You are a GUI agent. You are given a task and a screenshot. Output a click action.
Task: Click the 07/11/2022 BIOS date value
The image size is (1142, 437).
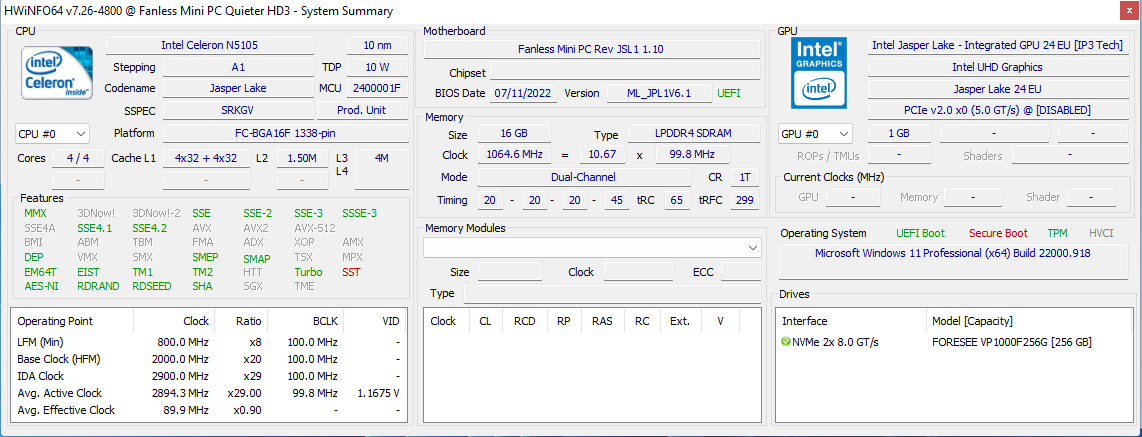pyautogui.click(x=524, y=93)
